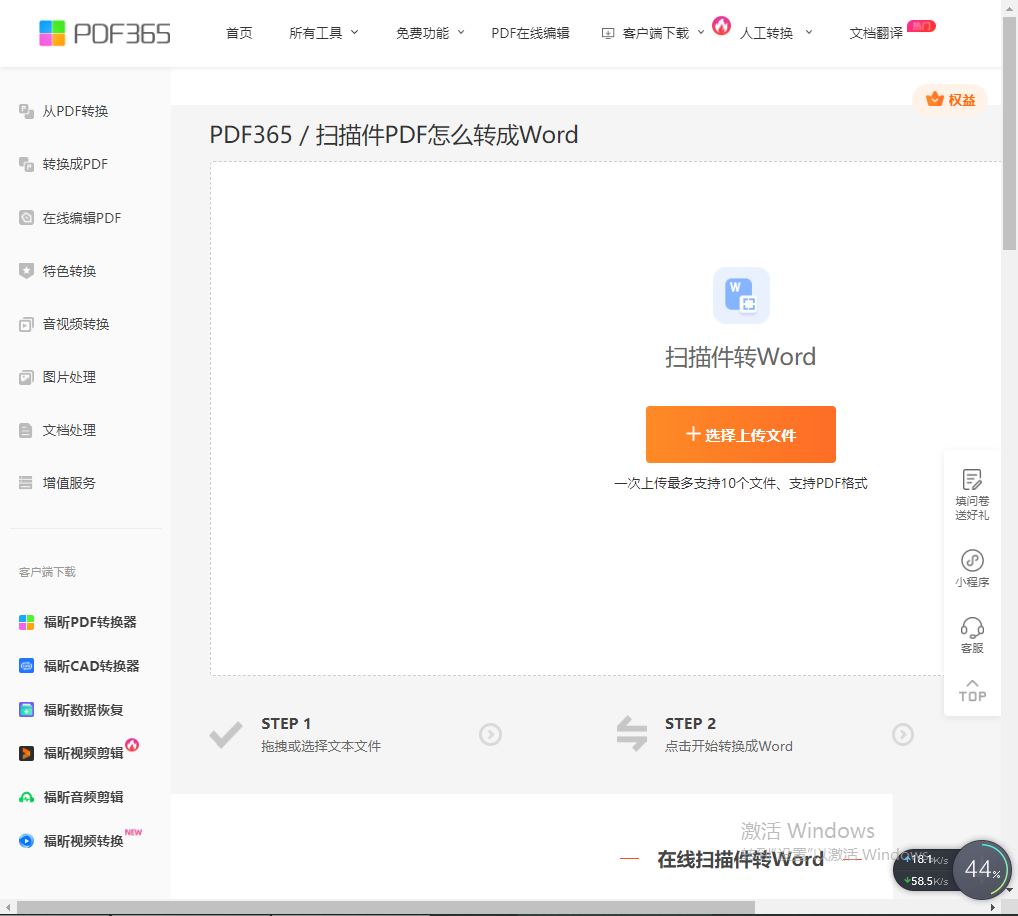Click the 选择上传文件 upload button

pos(741,434)
